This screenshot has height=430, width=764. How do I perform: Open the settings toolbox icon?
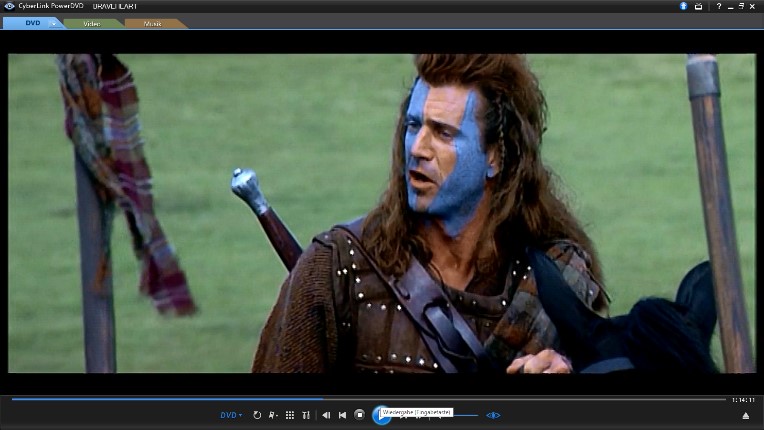pos(698,6)
